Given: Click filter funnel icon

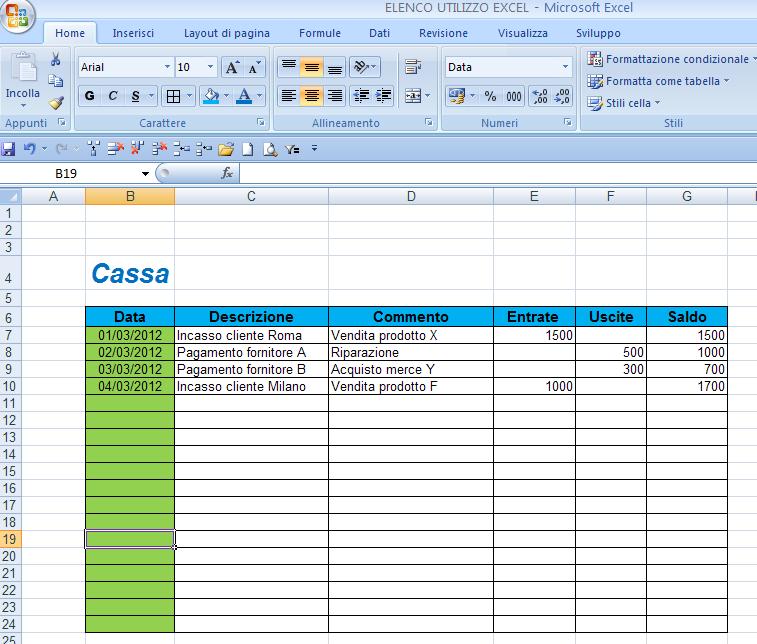Looking at the screenshot, I should 292,149.
